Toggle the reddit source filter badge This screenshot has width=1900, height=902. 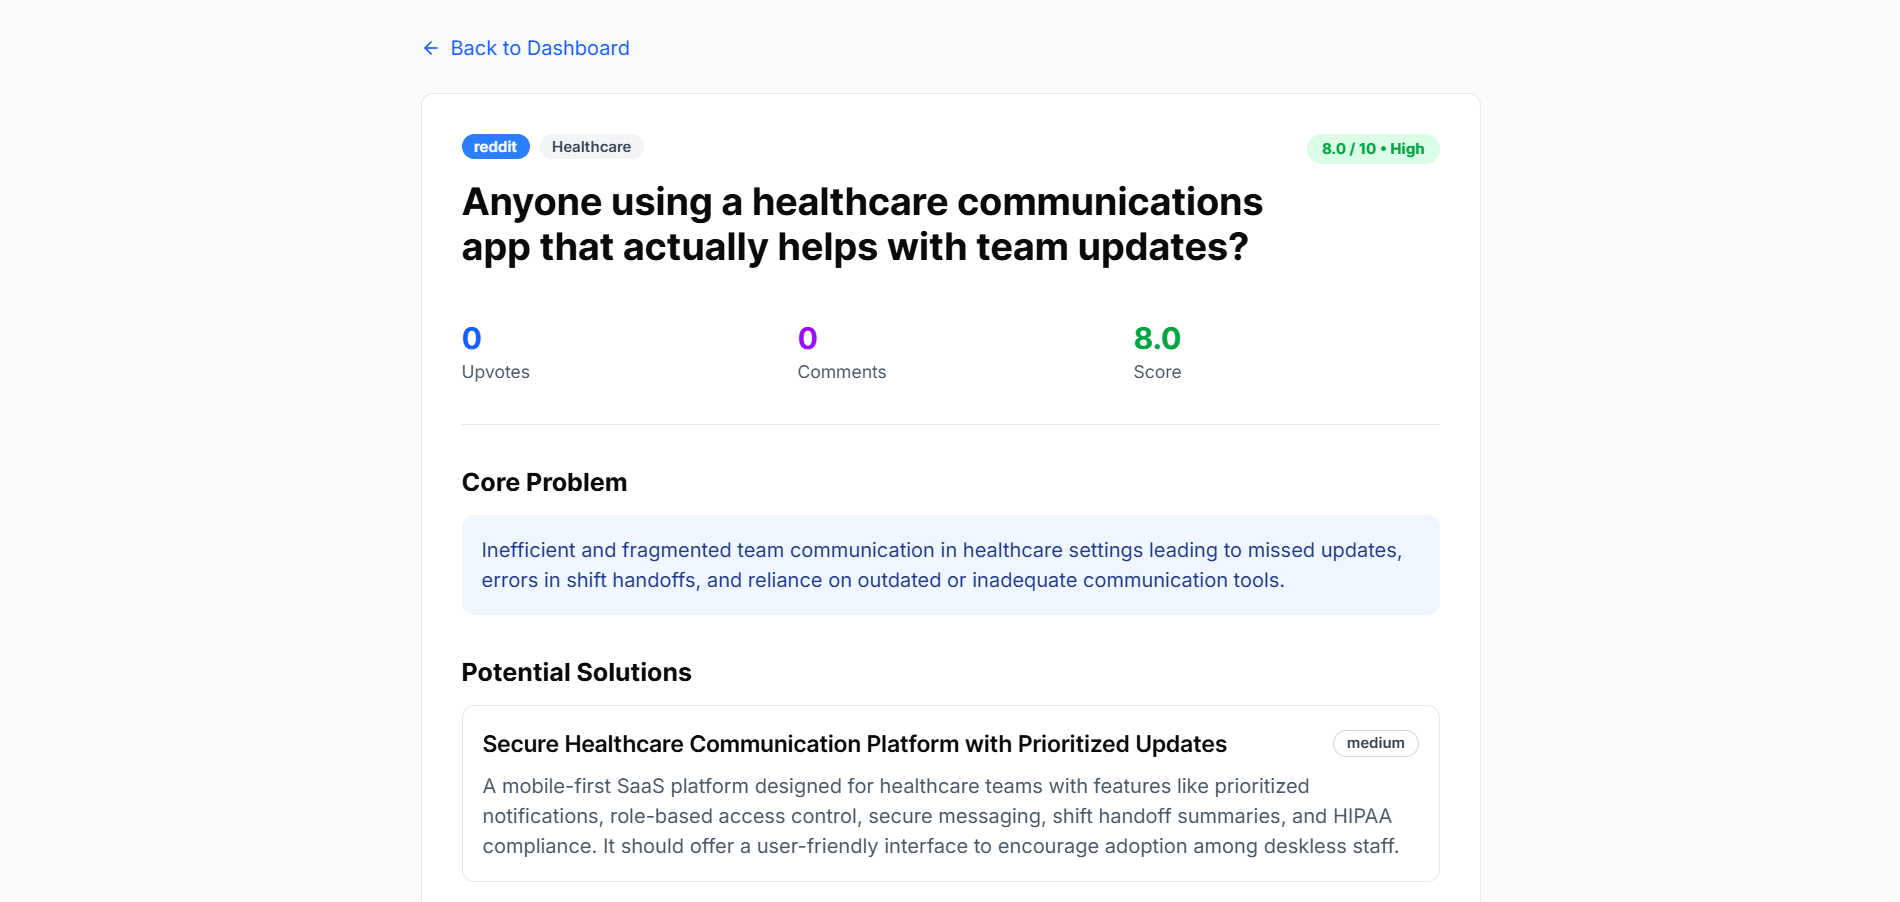pos(495,146)
